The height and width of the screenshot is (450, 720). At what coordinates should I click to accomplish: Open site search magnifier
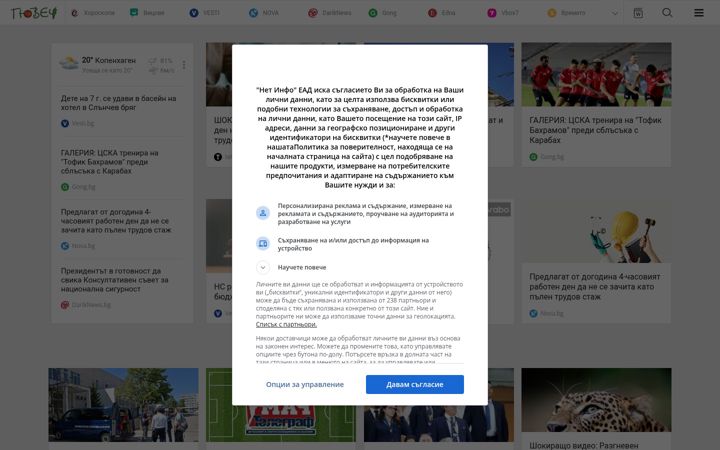click(667, 13)
